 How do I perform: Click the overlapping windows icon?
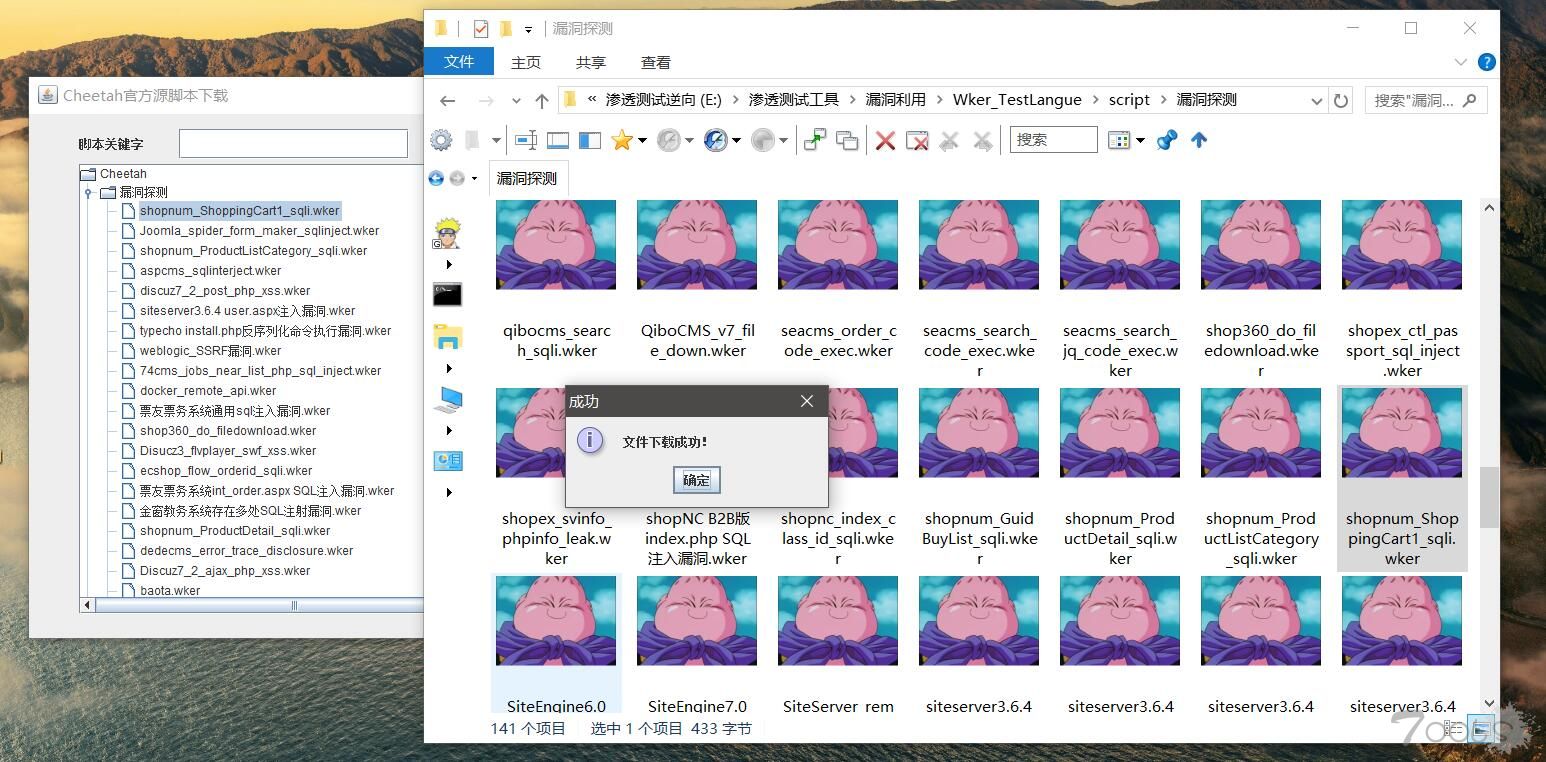click(x=847, y=141)
